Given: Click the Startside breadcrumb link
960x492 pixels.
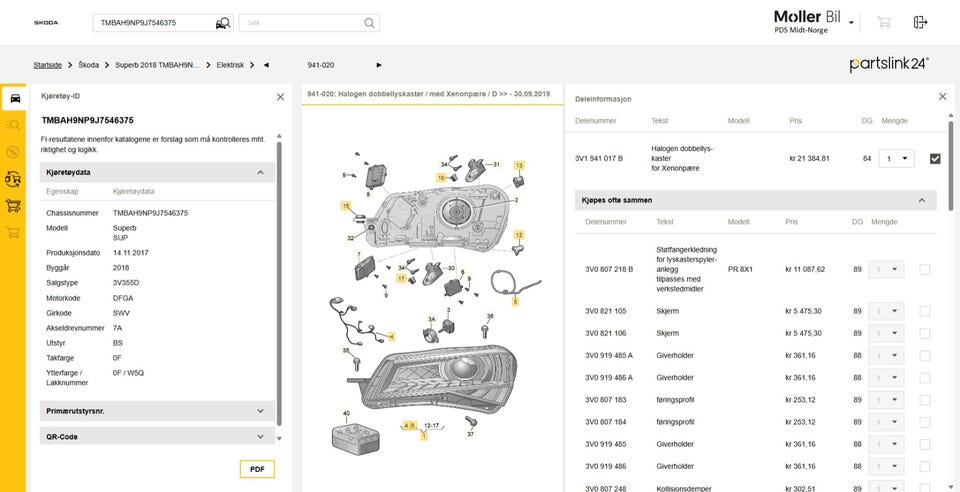Looking at the screenshot, I should point(48,65).
